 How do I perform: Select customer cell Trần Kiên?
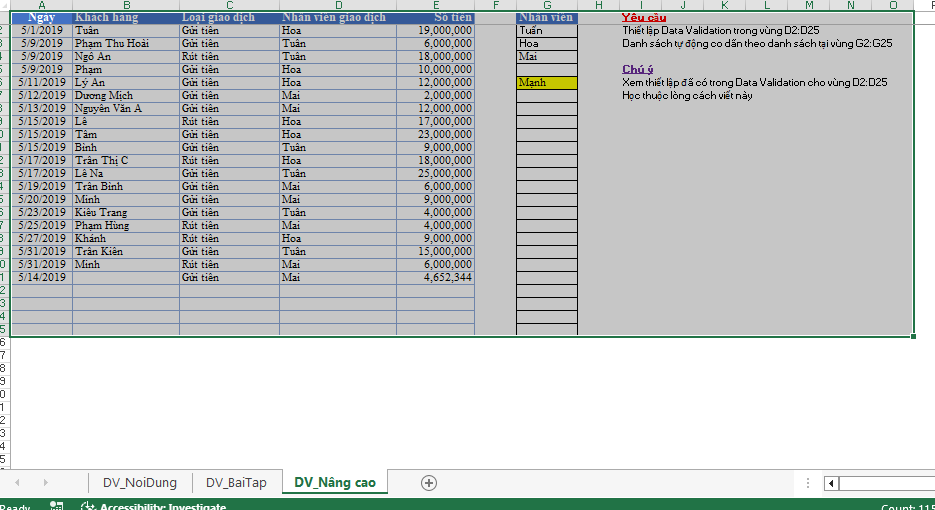pos(126,252)
